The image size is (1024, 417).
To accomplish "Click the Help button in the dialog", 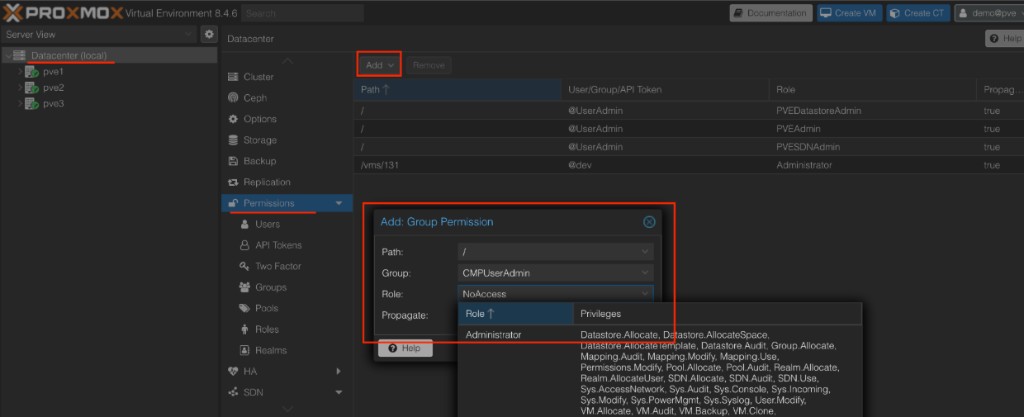I will pyautogui.click(x=405, y=348).
